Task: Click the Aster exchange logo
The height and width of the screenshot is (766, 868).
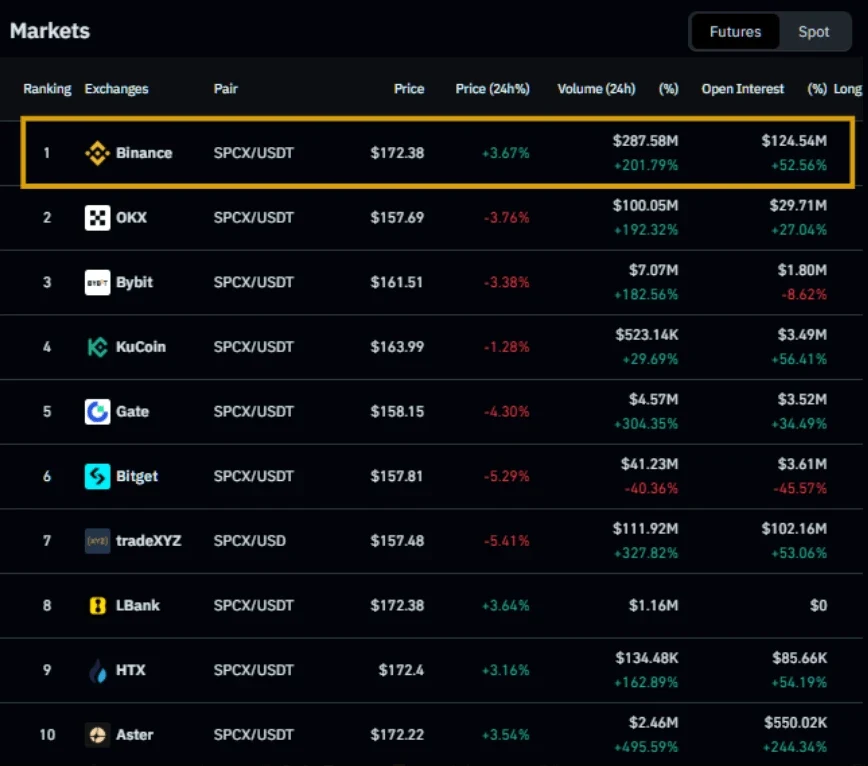Action: pos(97,735)
